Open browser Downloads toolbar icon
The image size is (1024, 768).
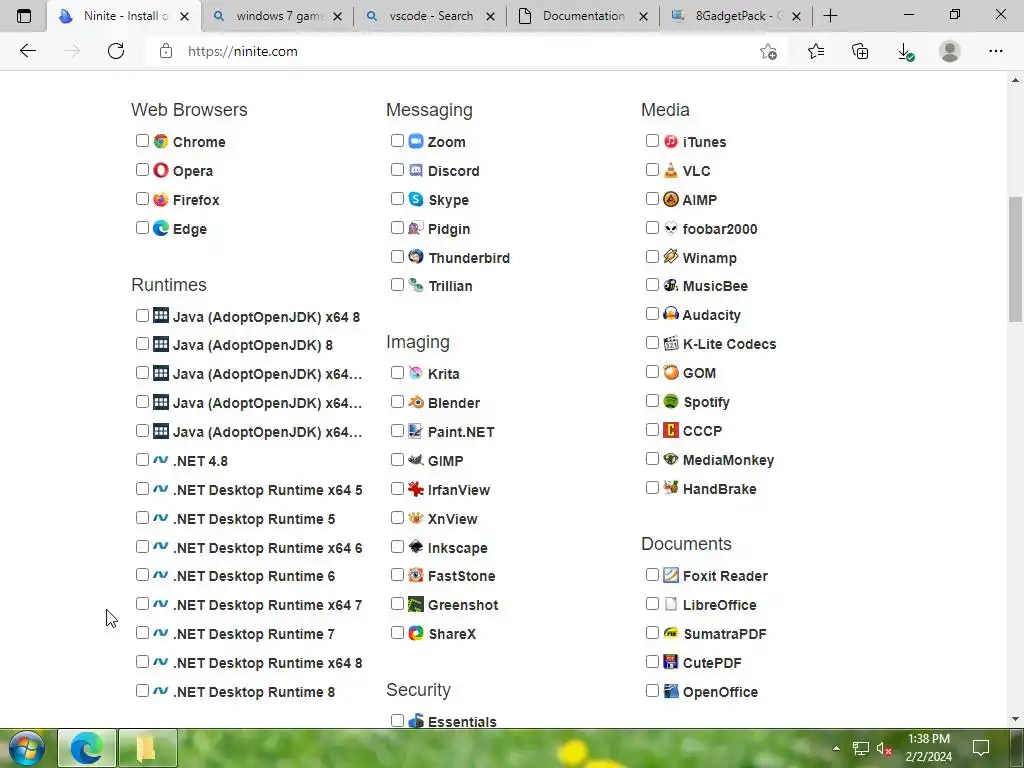[x=905, y=52]
